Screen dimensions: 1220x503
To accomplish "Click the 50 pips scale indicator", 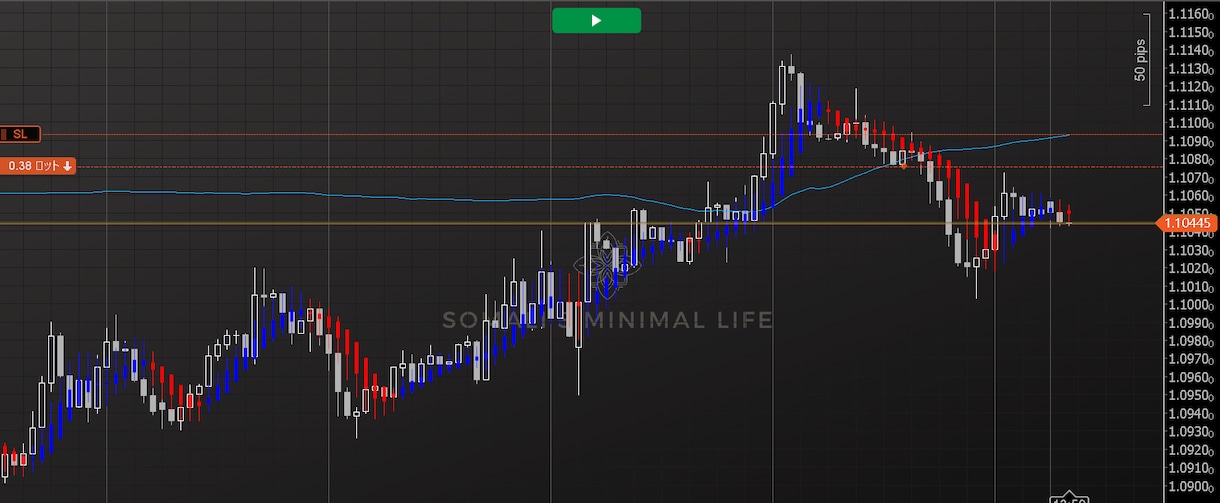I will (1141, 60).
